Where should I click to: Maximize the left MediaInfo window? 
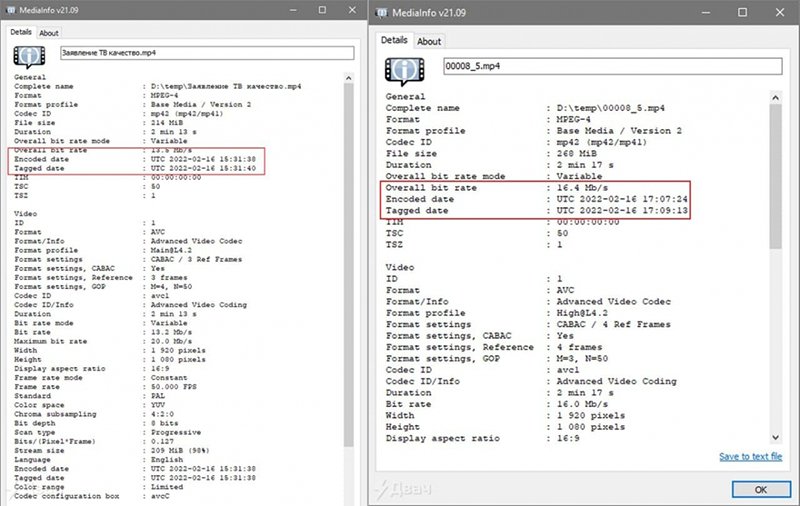(x=322, y=10)
